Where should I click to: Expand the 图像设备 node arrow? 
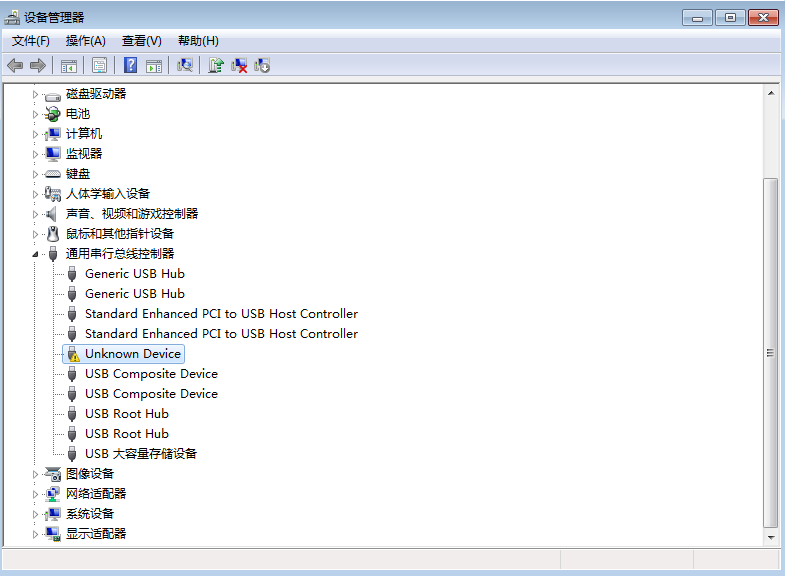[x=35, y=474]
